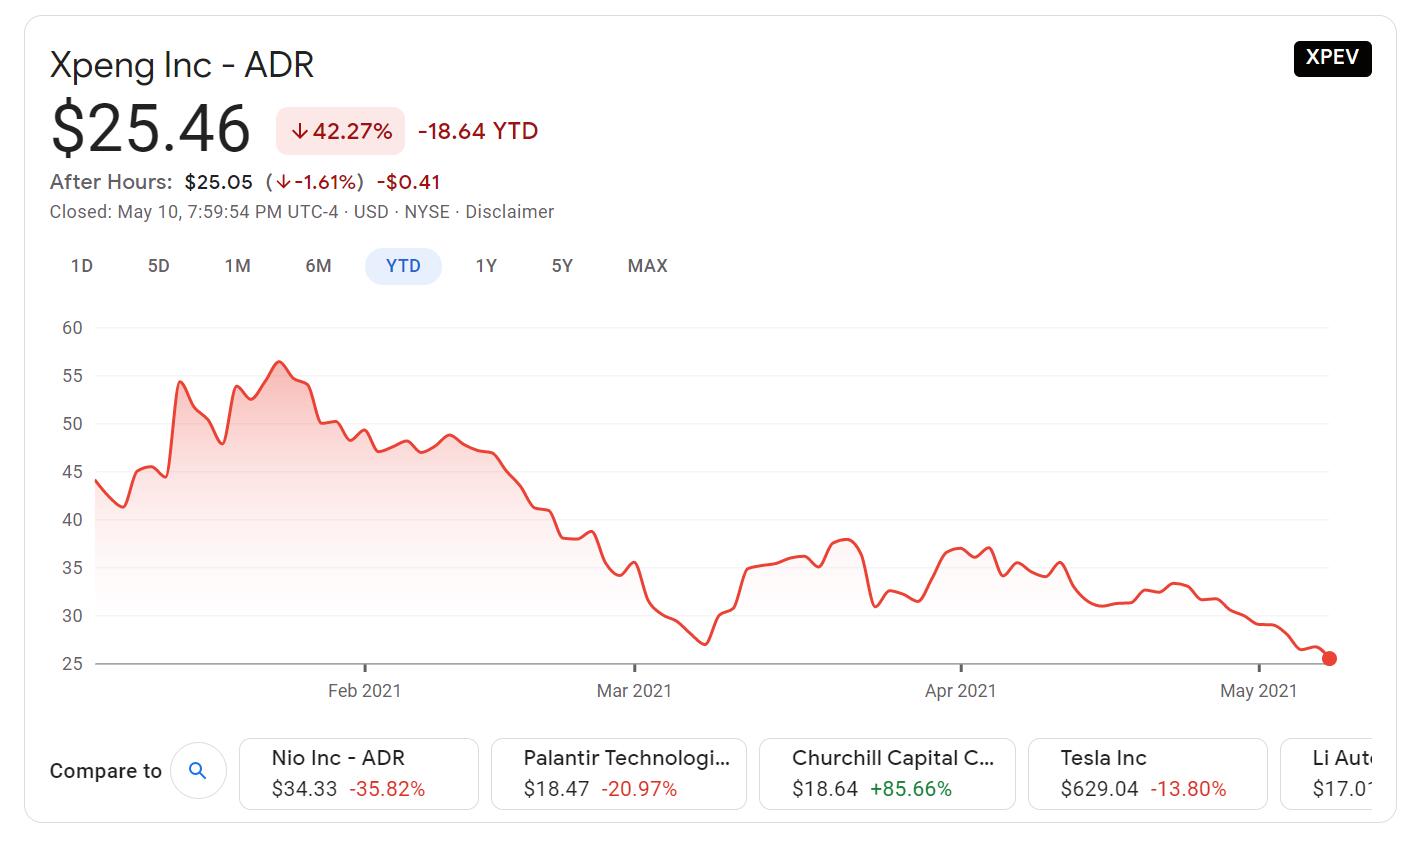This screenshot has width=1422, height=842.
Task: Click the YTD range tab
Action: [403, 266]
